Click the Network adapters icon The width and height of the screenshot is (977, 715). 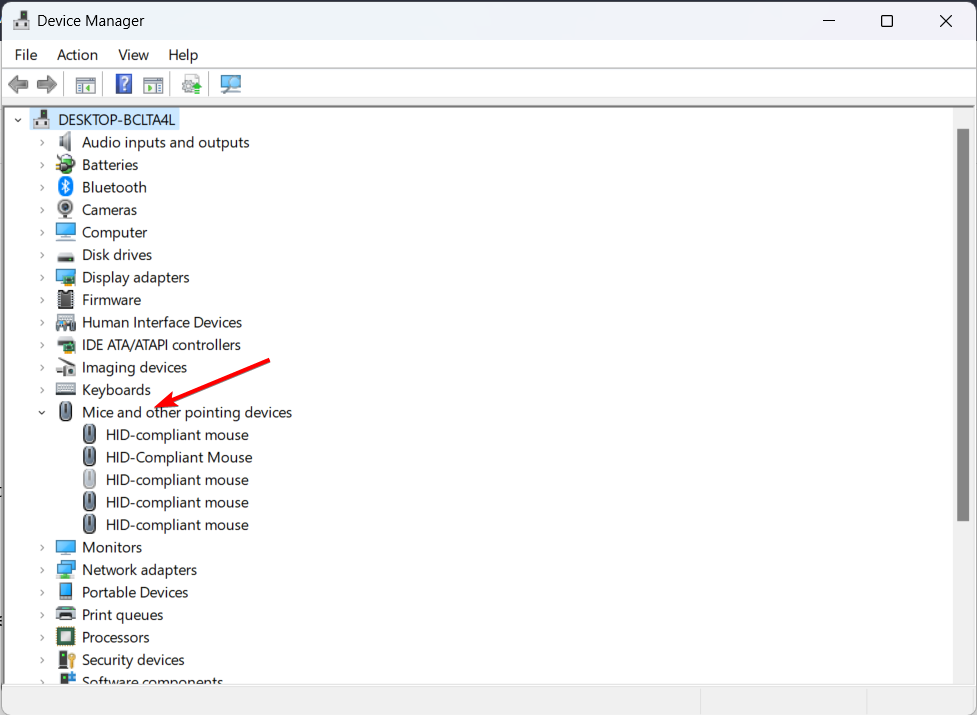tap(65, 569)
